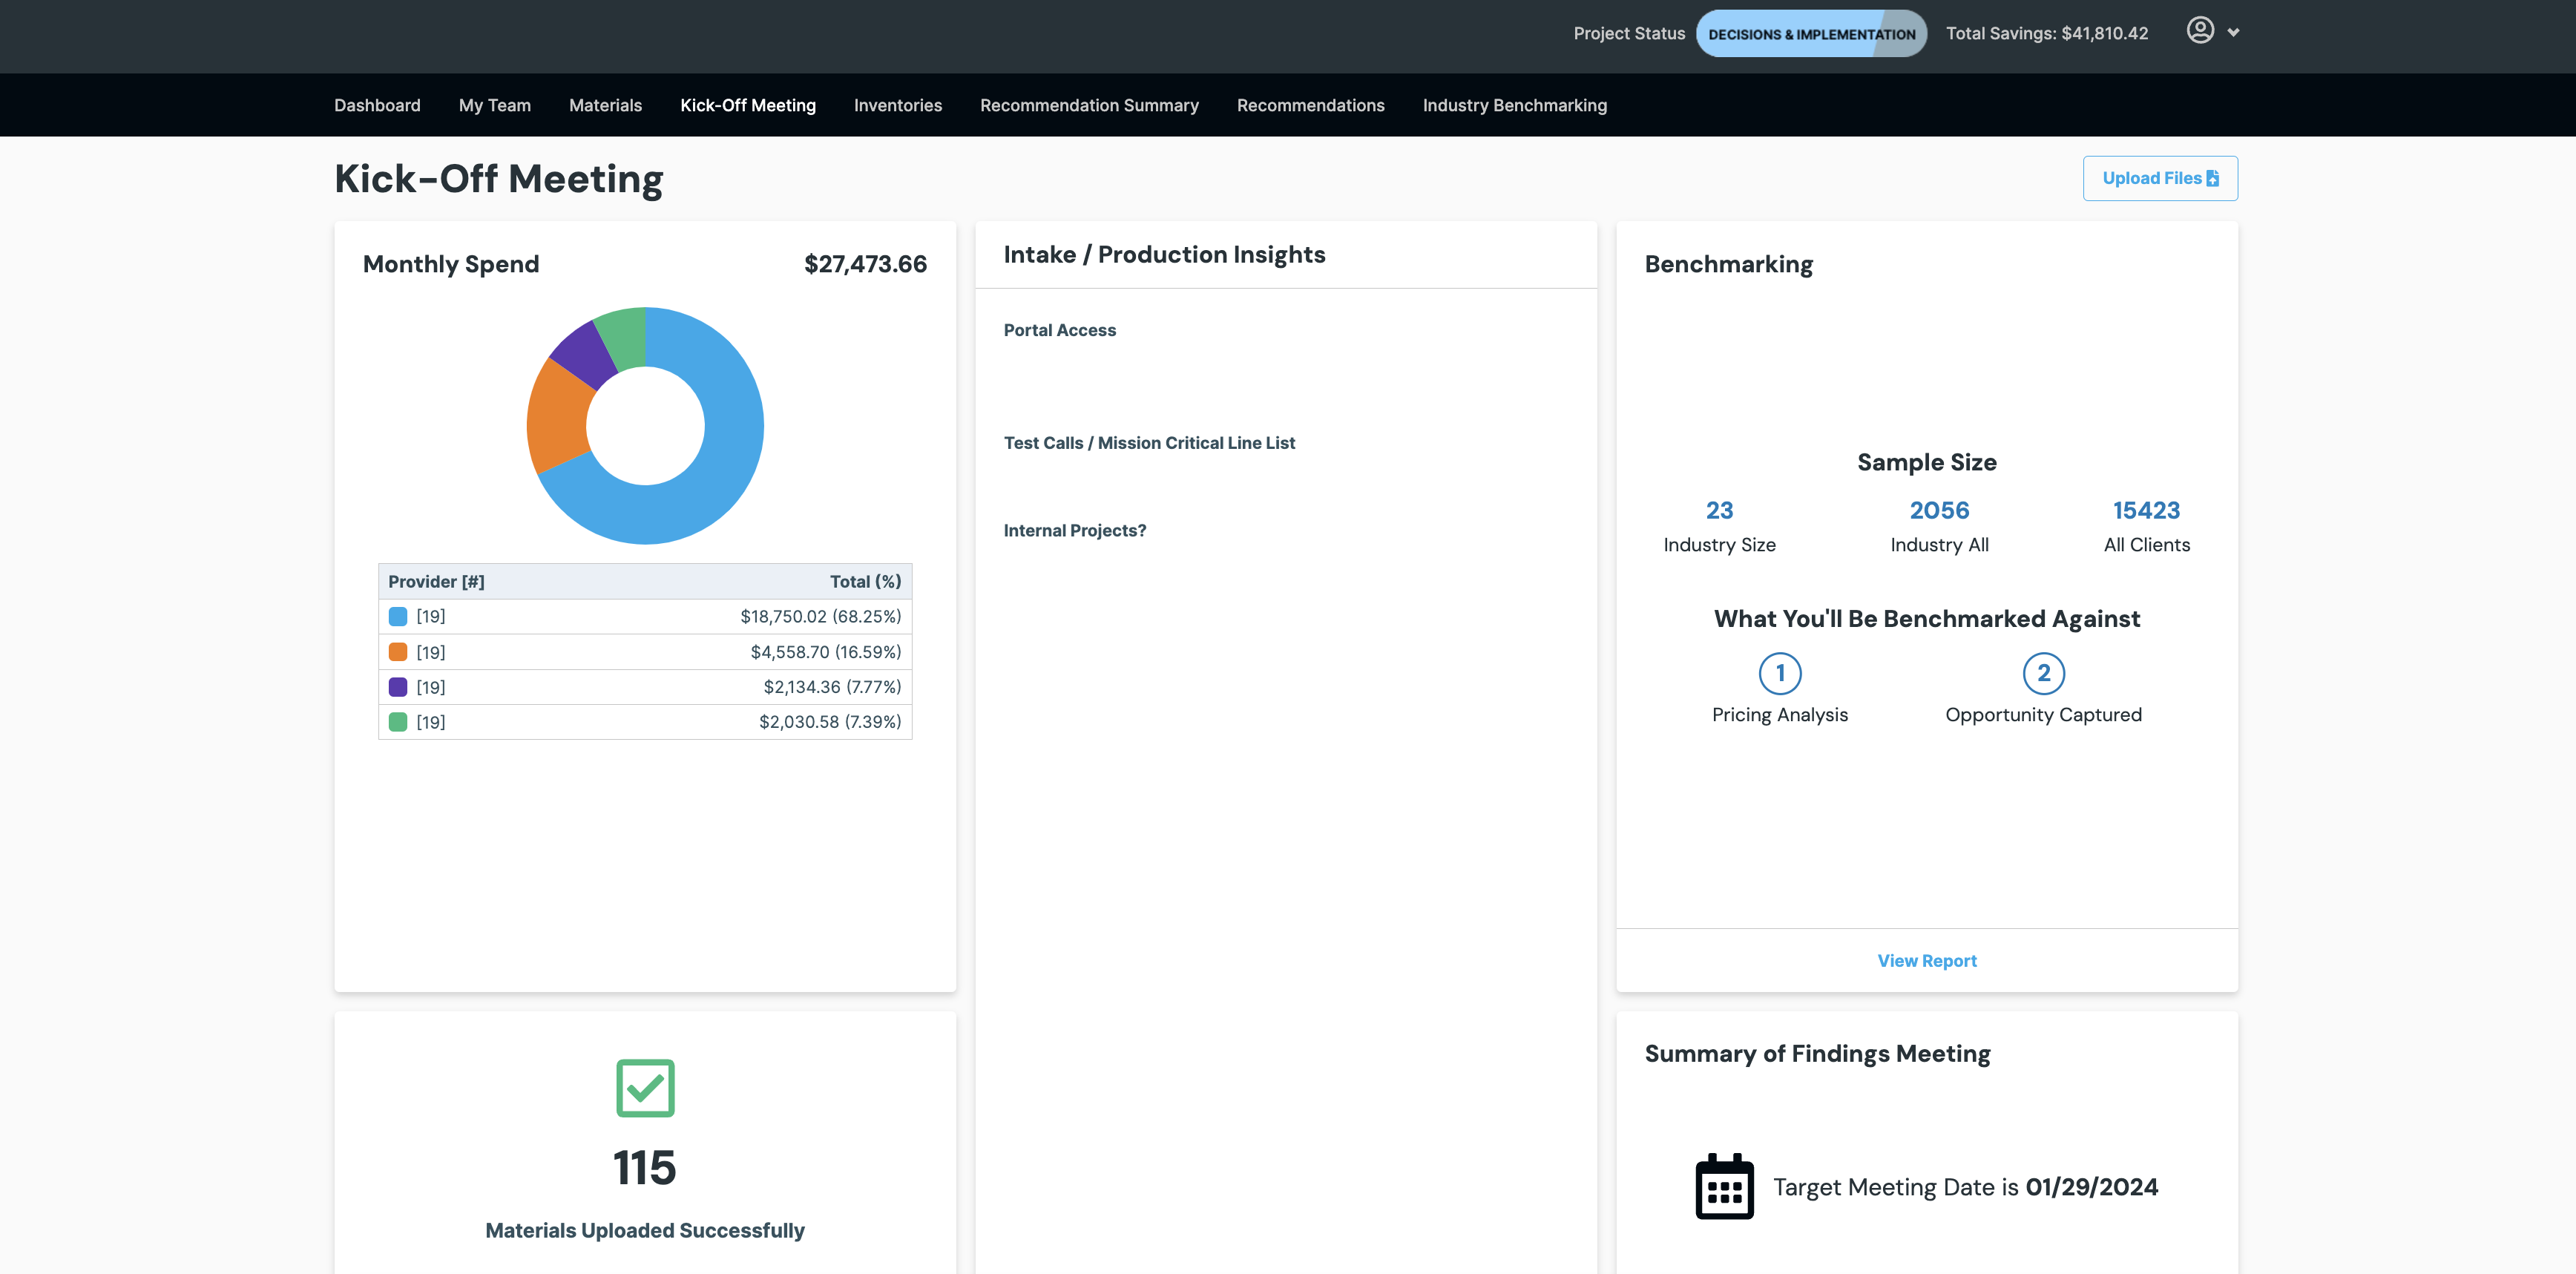
Task: Click the green provider legend swatch
Action: tap(398, 722)
